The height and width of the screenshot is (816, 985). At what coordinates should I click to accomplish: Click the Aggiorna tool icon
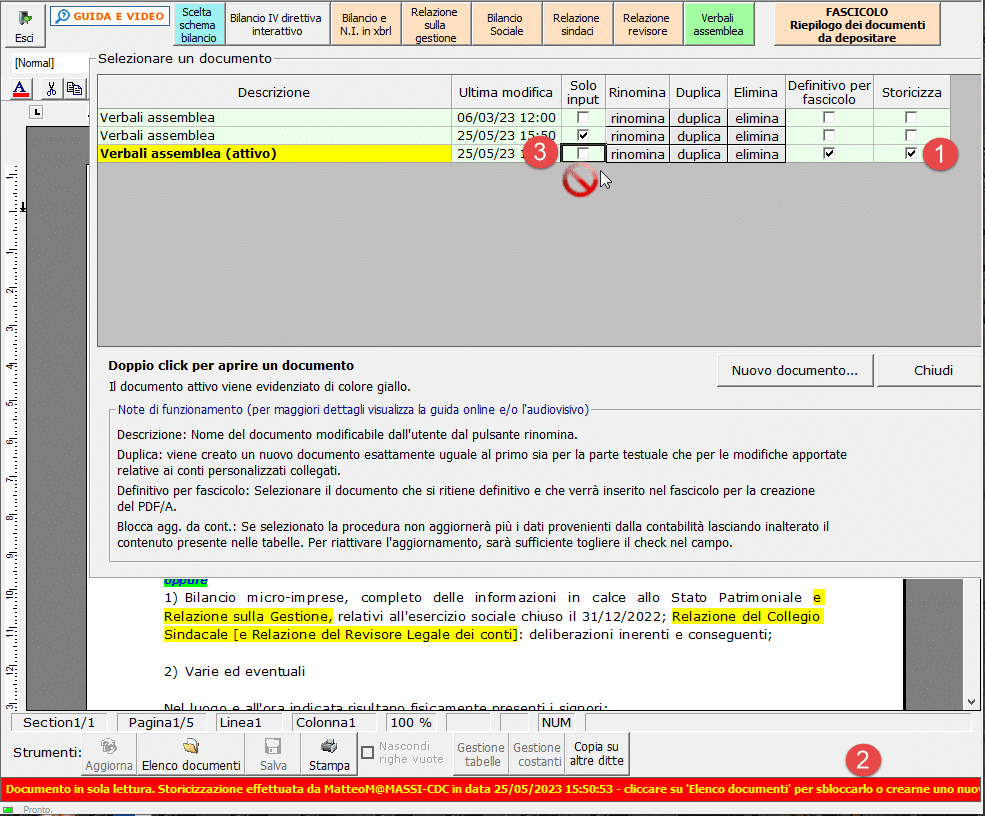pyautogui.click(x=109, y=754)
